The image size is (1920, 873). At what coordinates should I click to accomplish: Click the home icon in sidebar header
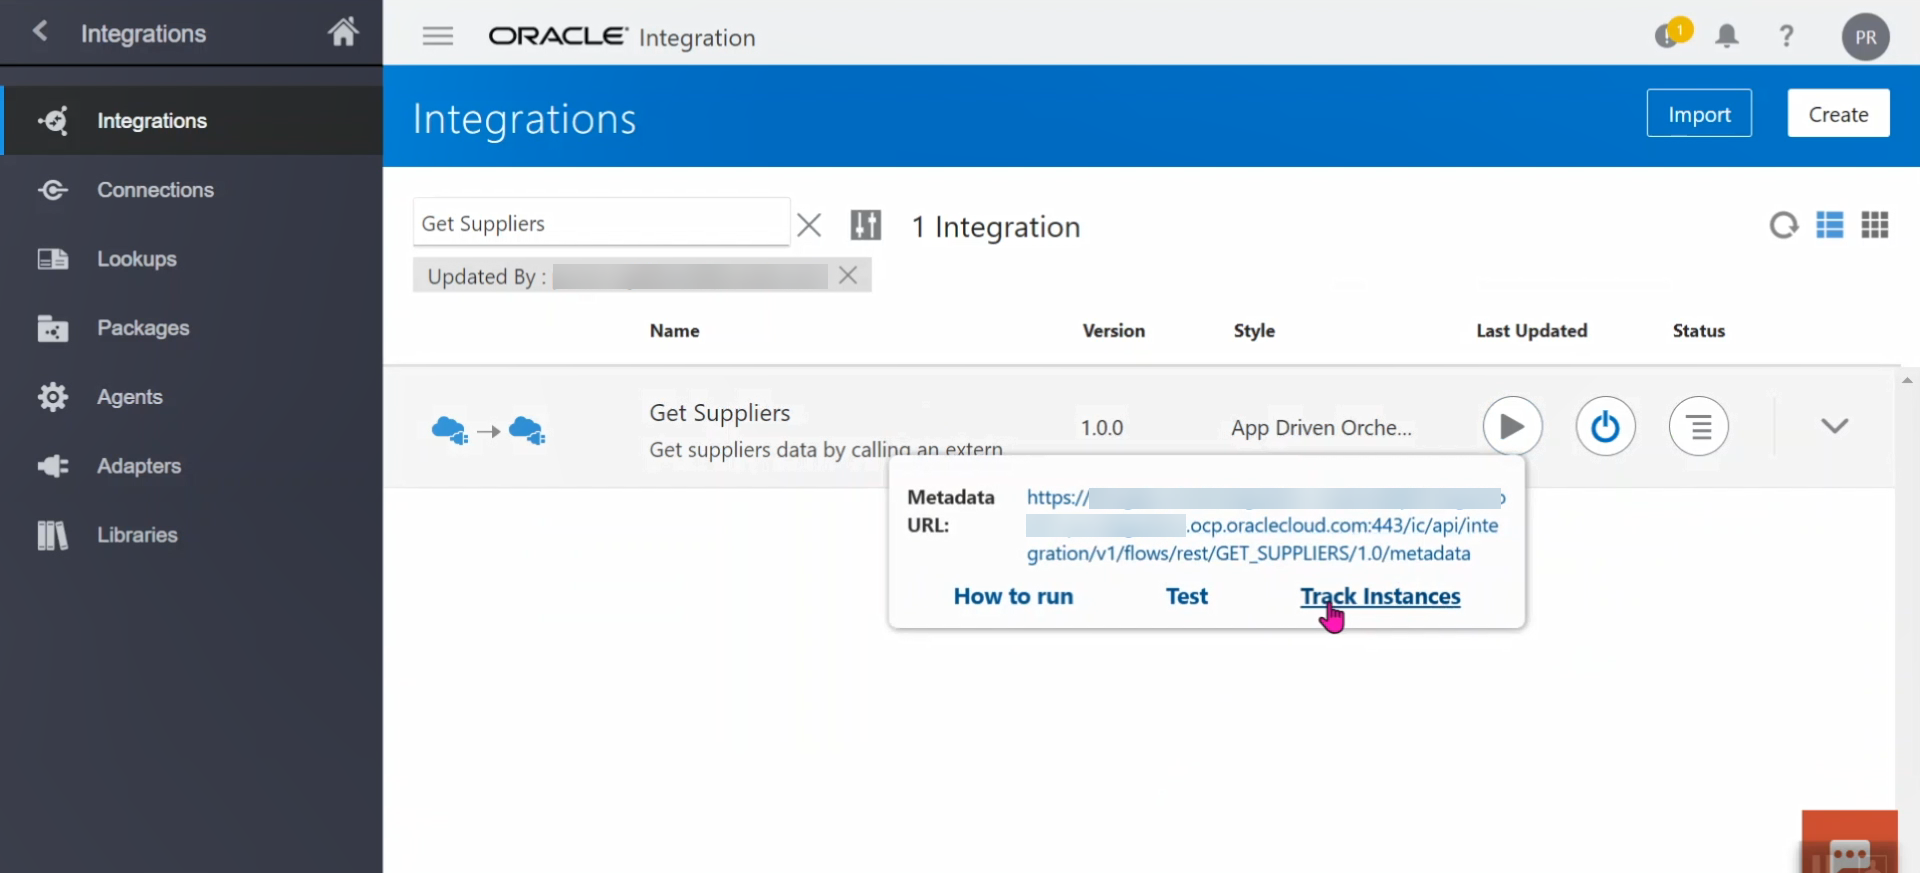tap(343, 33)
